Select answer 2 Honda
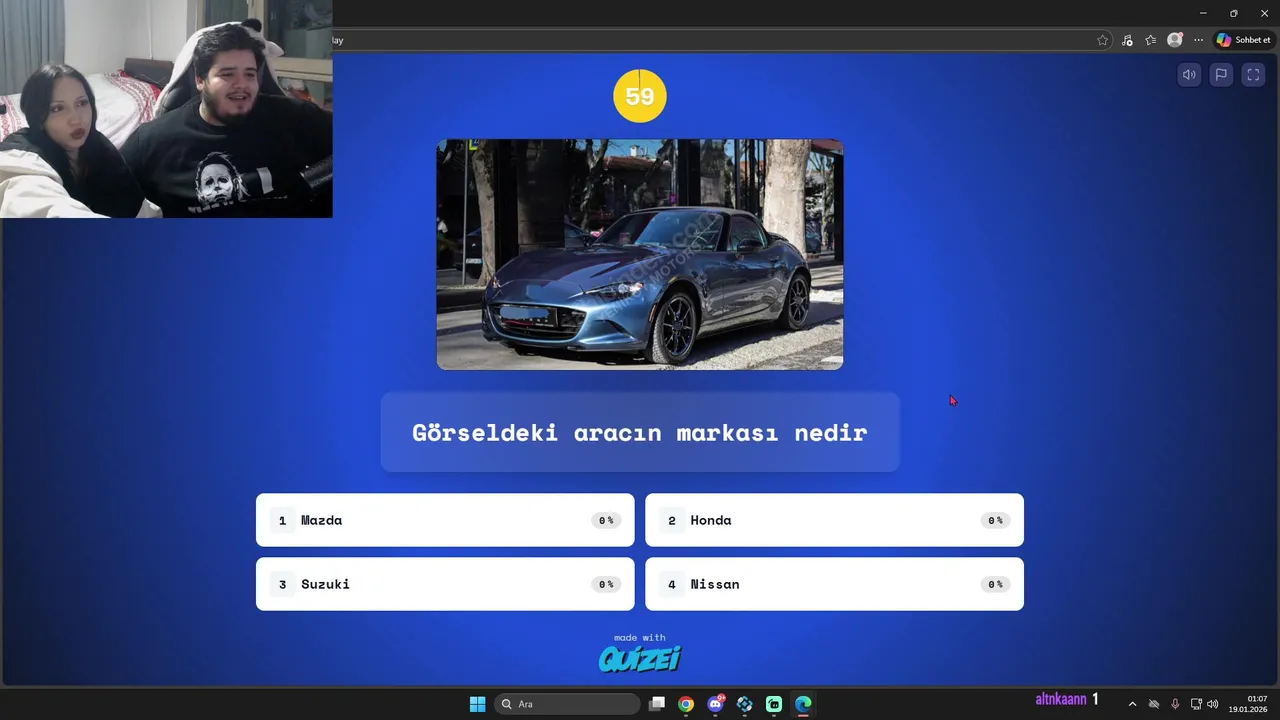Image resolution: width=1280 pixels, height=720 pixels. coord(834,520)
